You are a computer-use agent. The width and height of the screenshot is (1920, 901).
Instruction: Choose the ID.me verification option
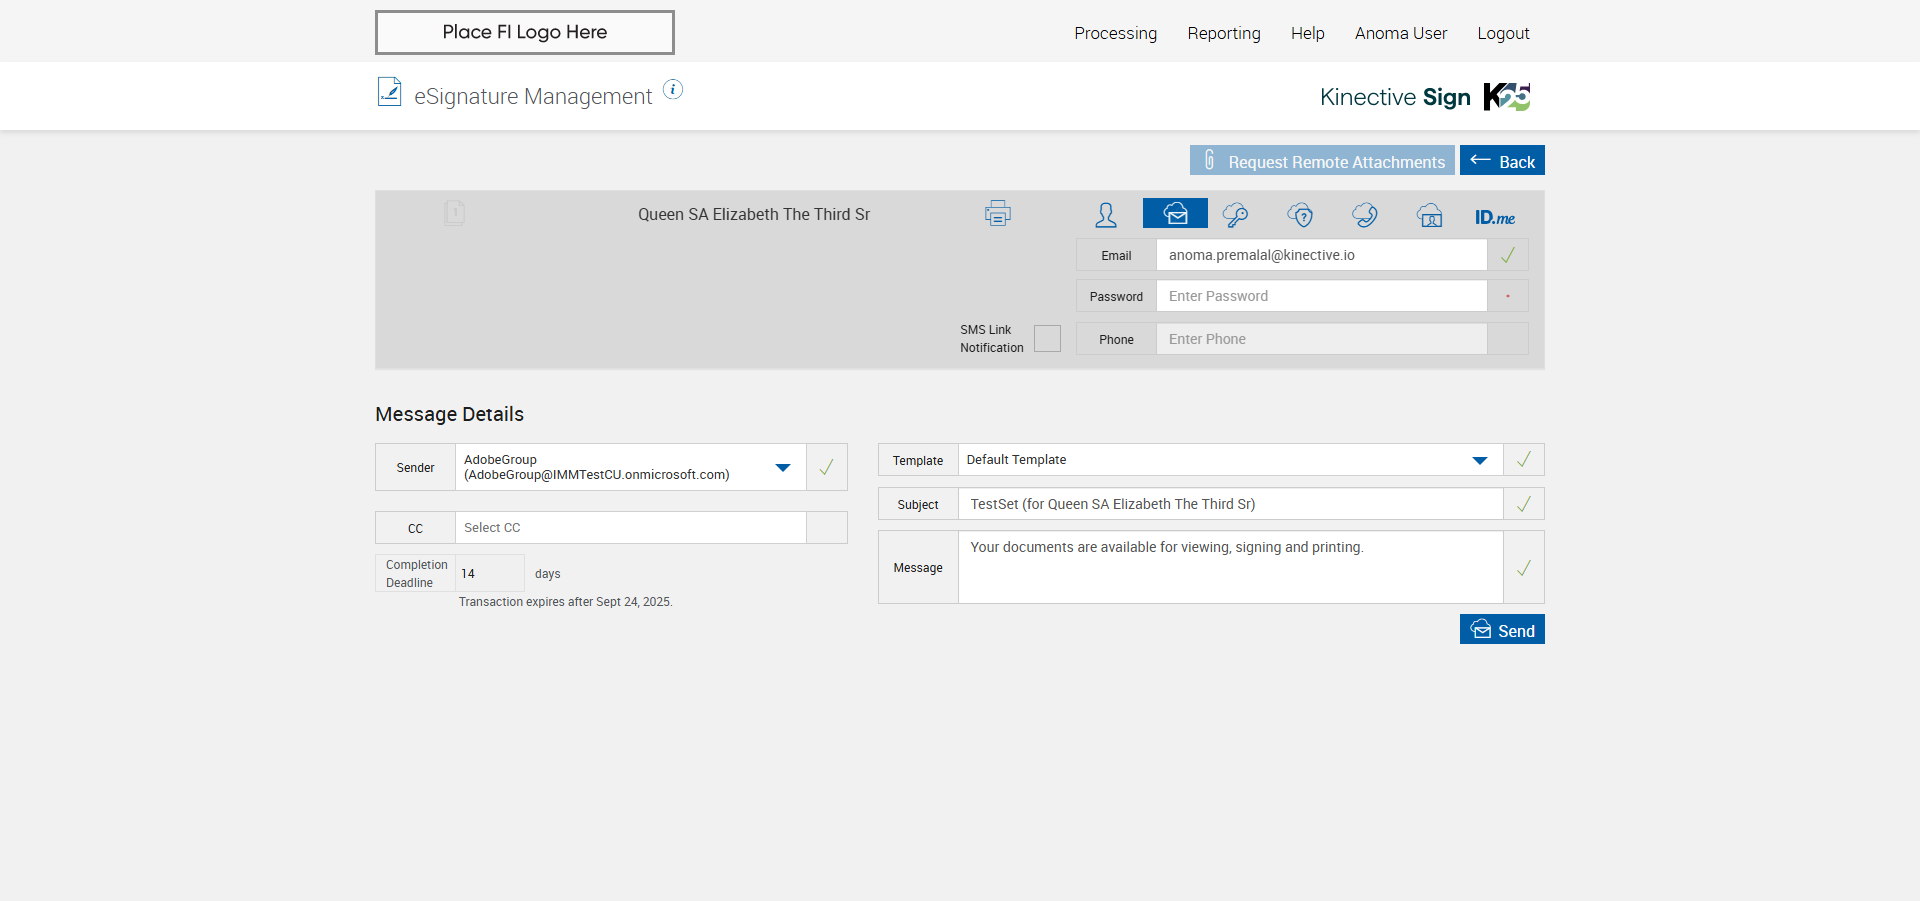pos(1495,217)
